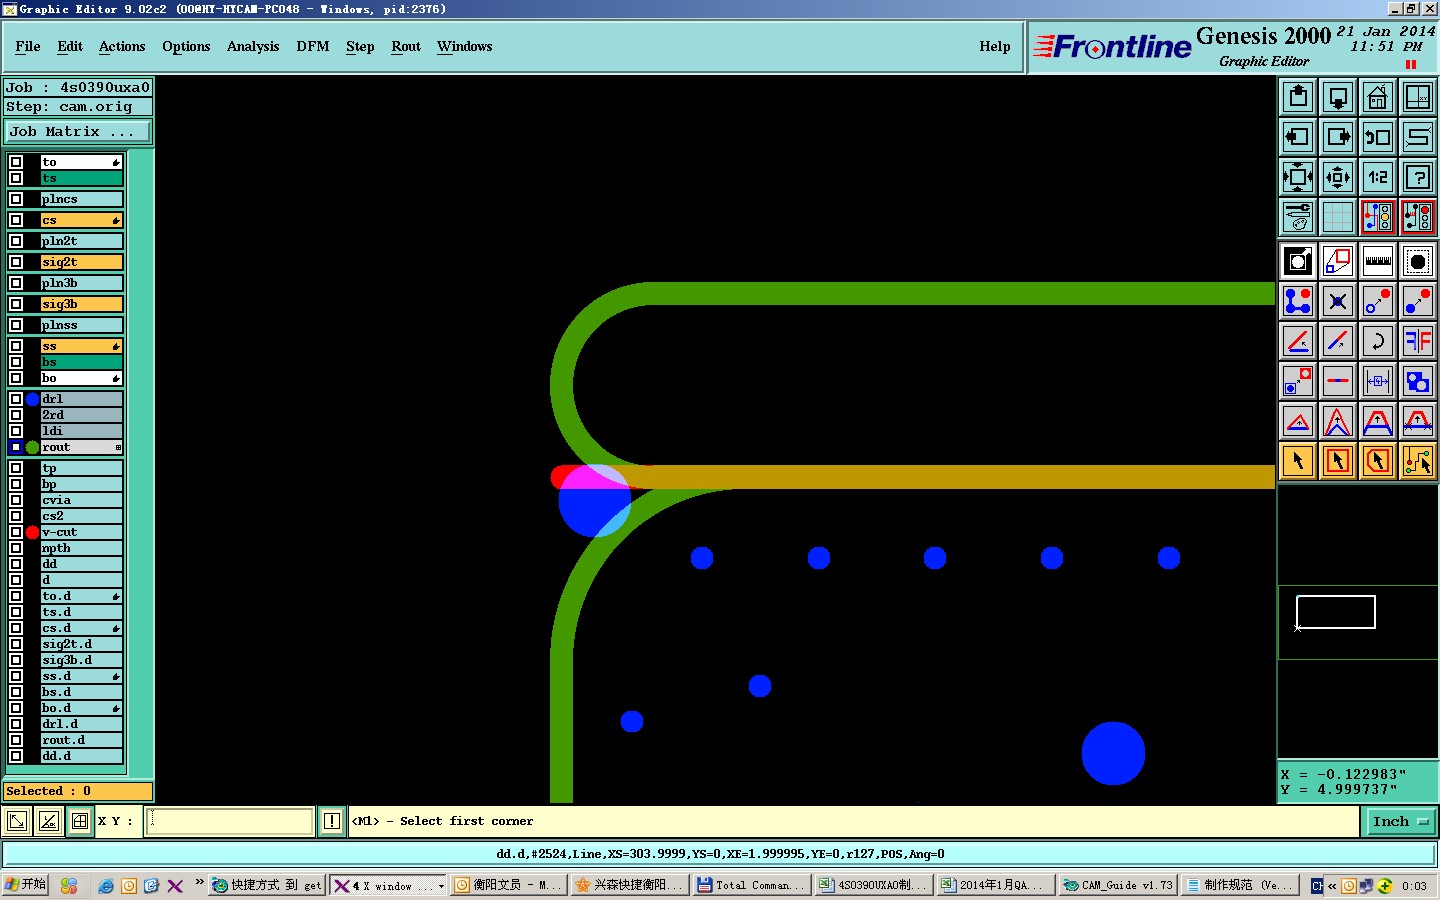This screenshot has height=900, width=1440.
Task: Toggle the checkbox for layer sig2t
Action: 16,262
